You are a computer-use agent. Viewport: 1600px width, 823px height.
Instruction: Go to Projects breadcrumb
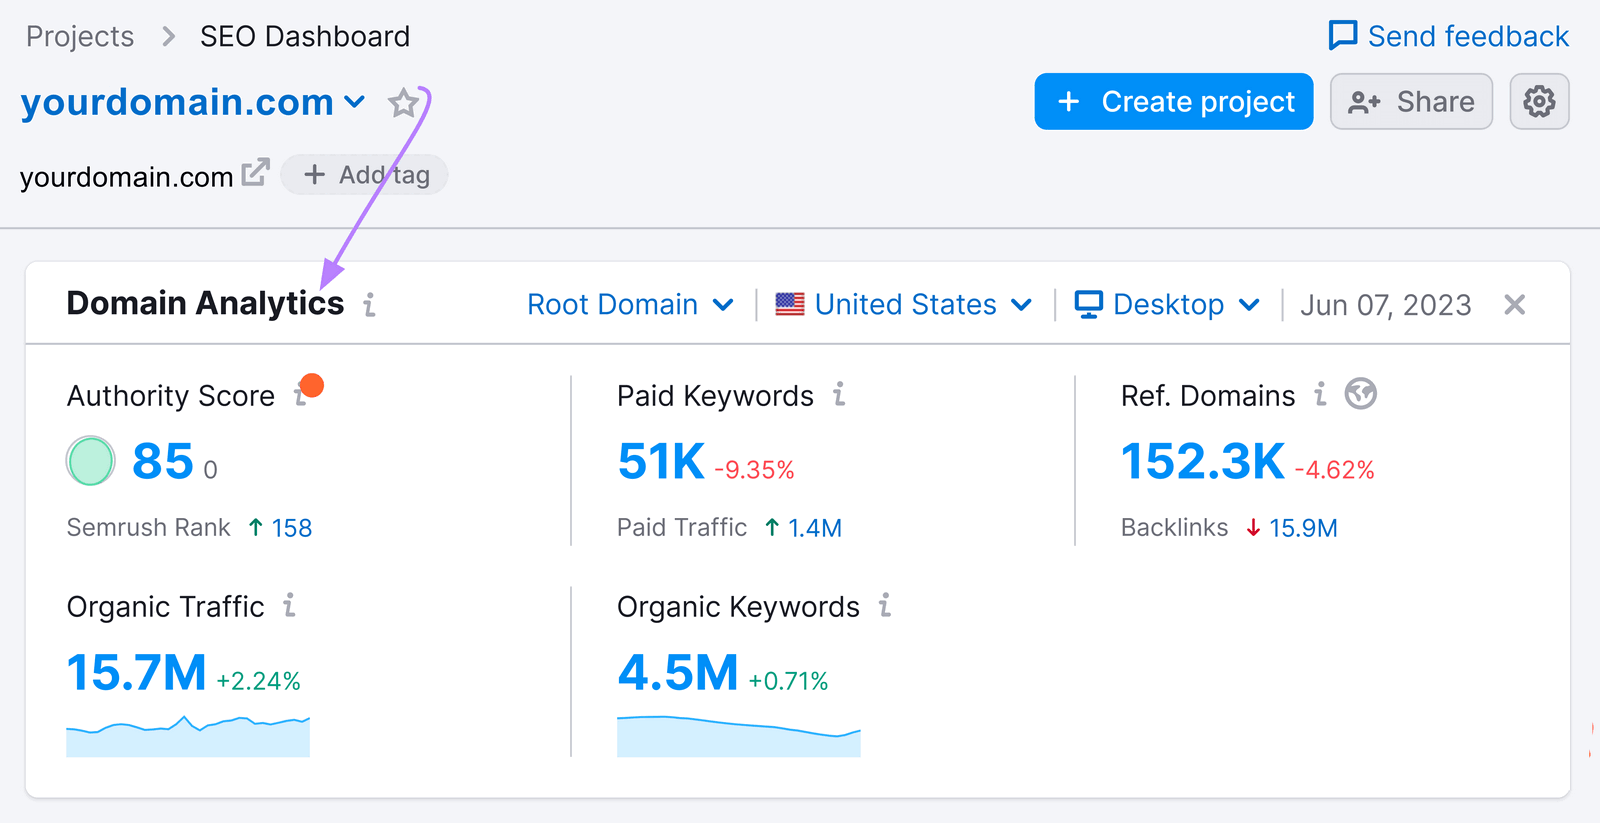tap(80, 37)
